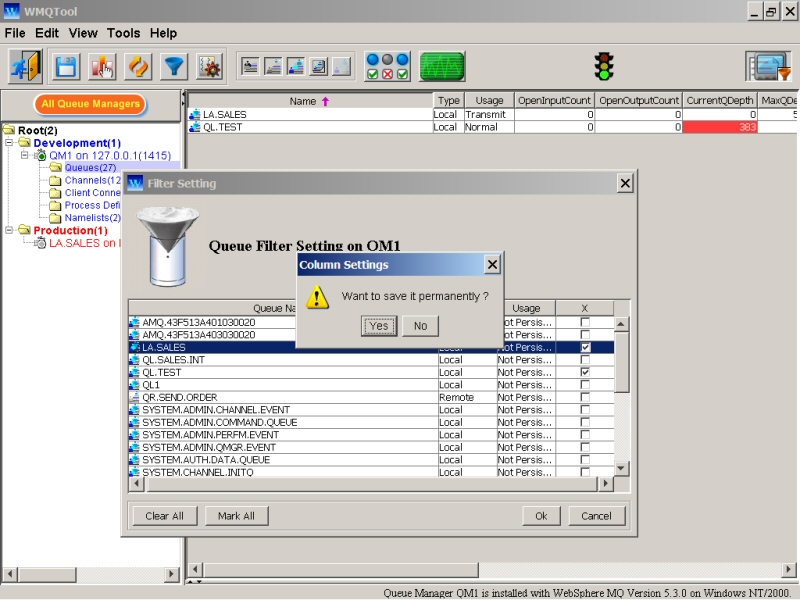Click the Mark All button
800x600 pixels.
coord(236,516)
